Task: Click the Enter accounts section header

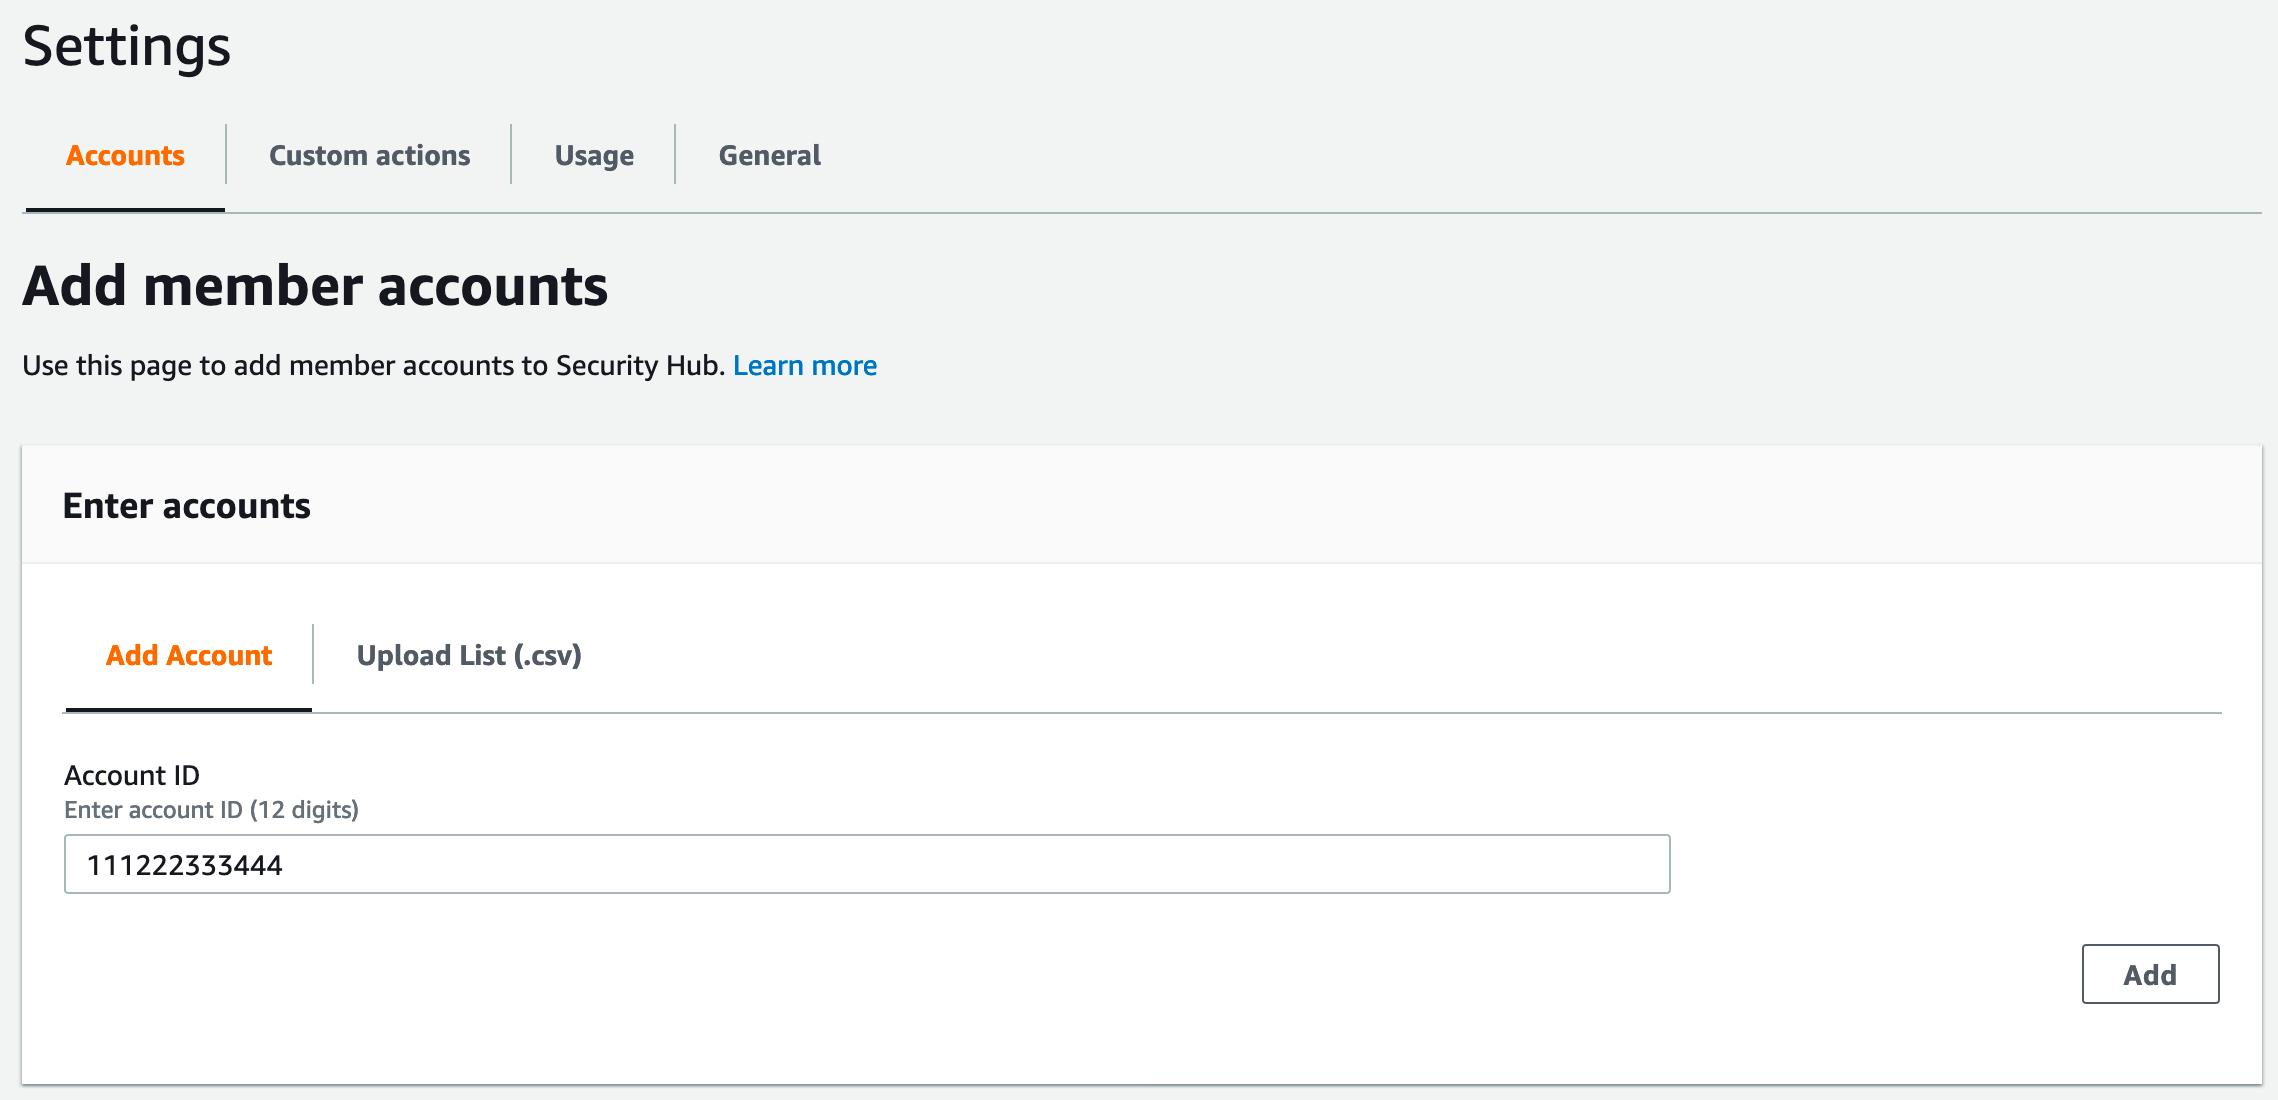Action: pos(187,505)
